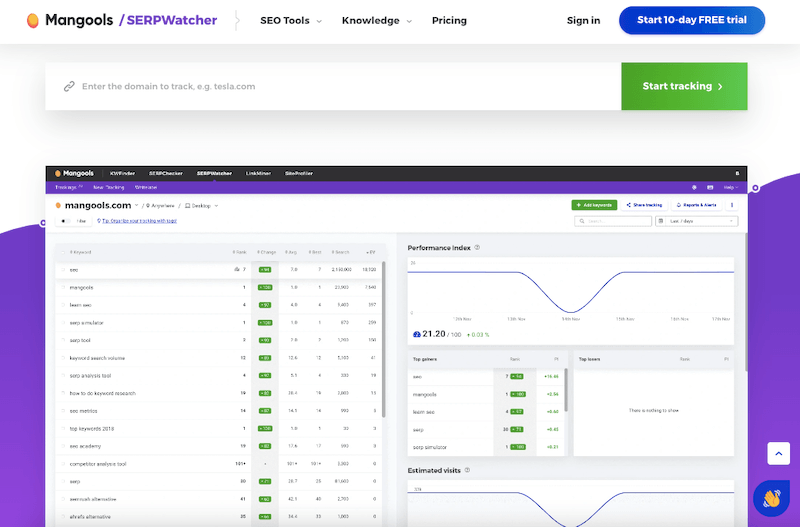Go to the Pricing page
Image resolution: width=800 pixels, height=527 pixels.
click(x=449, y=20)
